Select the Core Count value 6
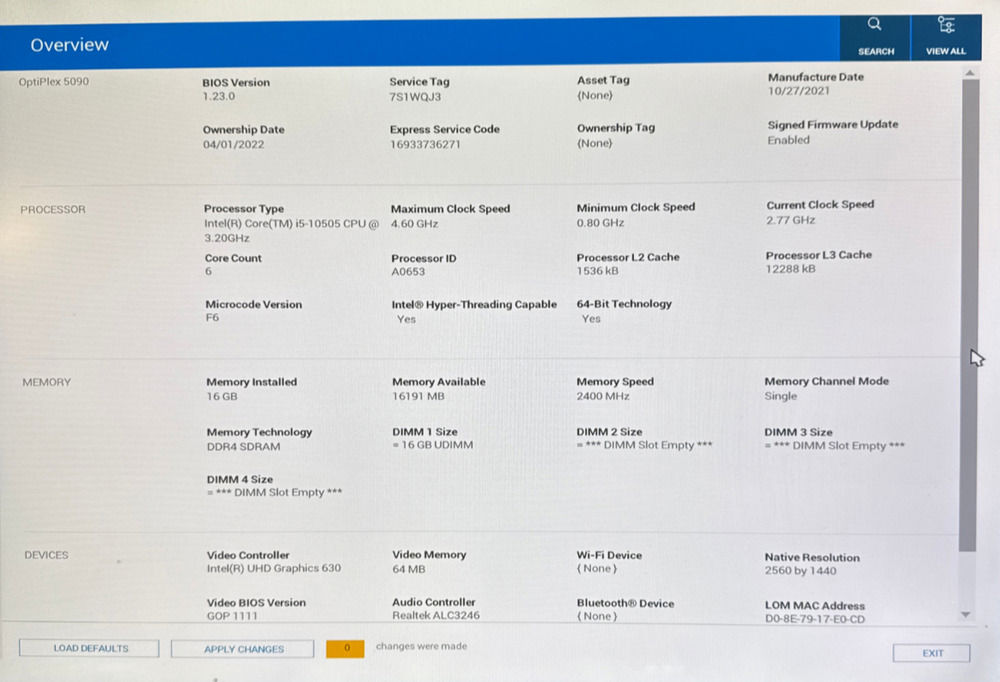The height and width of the screenshot is (682, 1000). pos(209,271)
